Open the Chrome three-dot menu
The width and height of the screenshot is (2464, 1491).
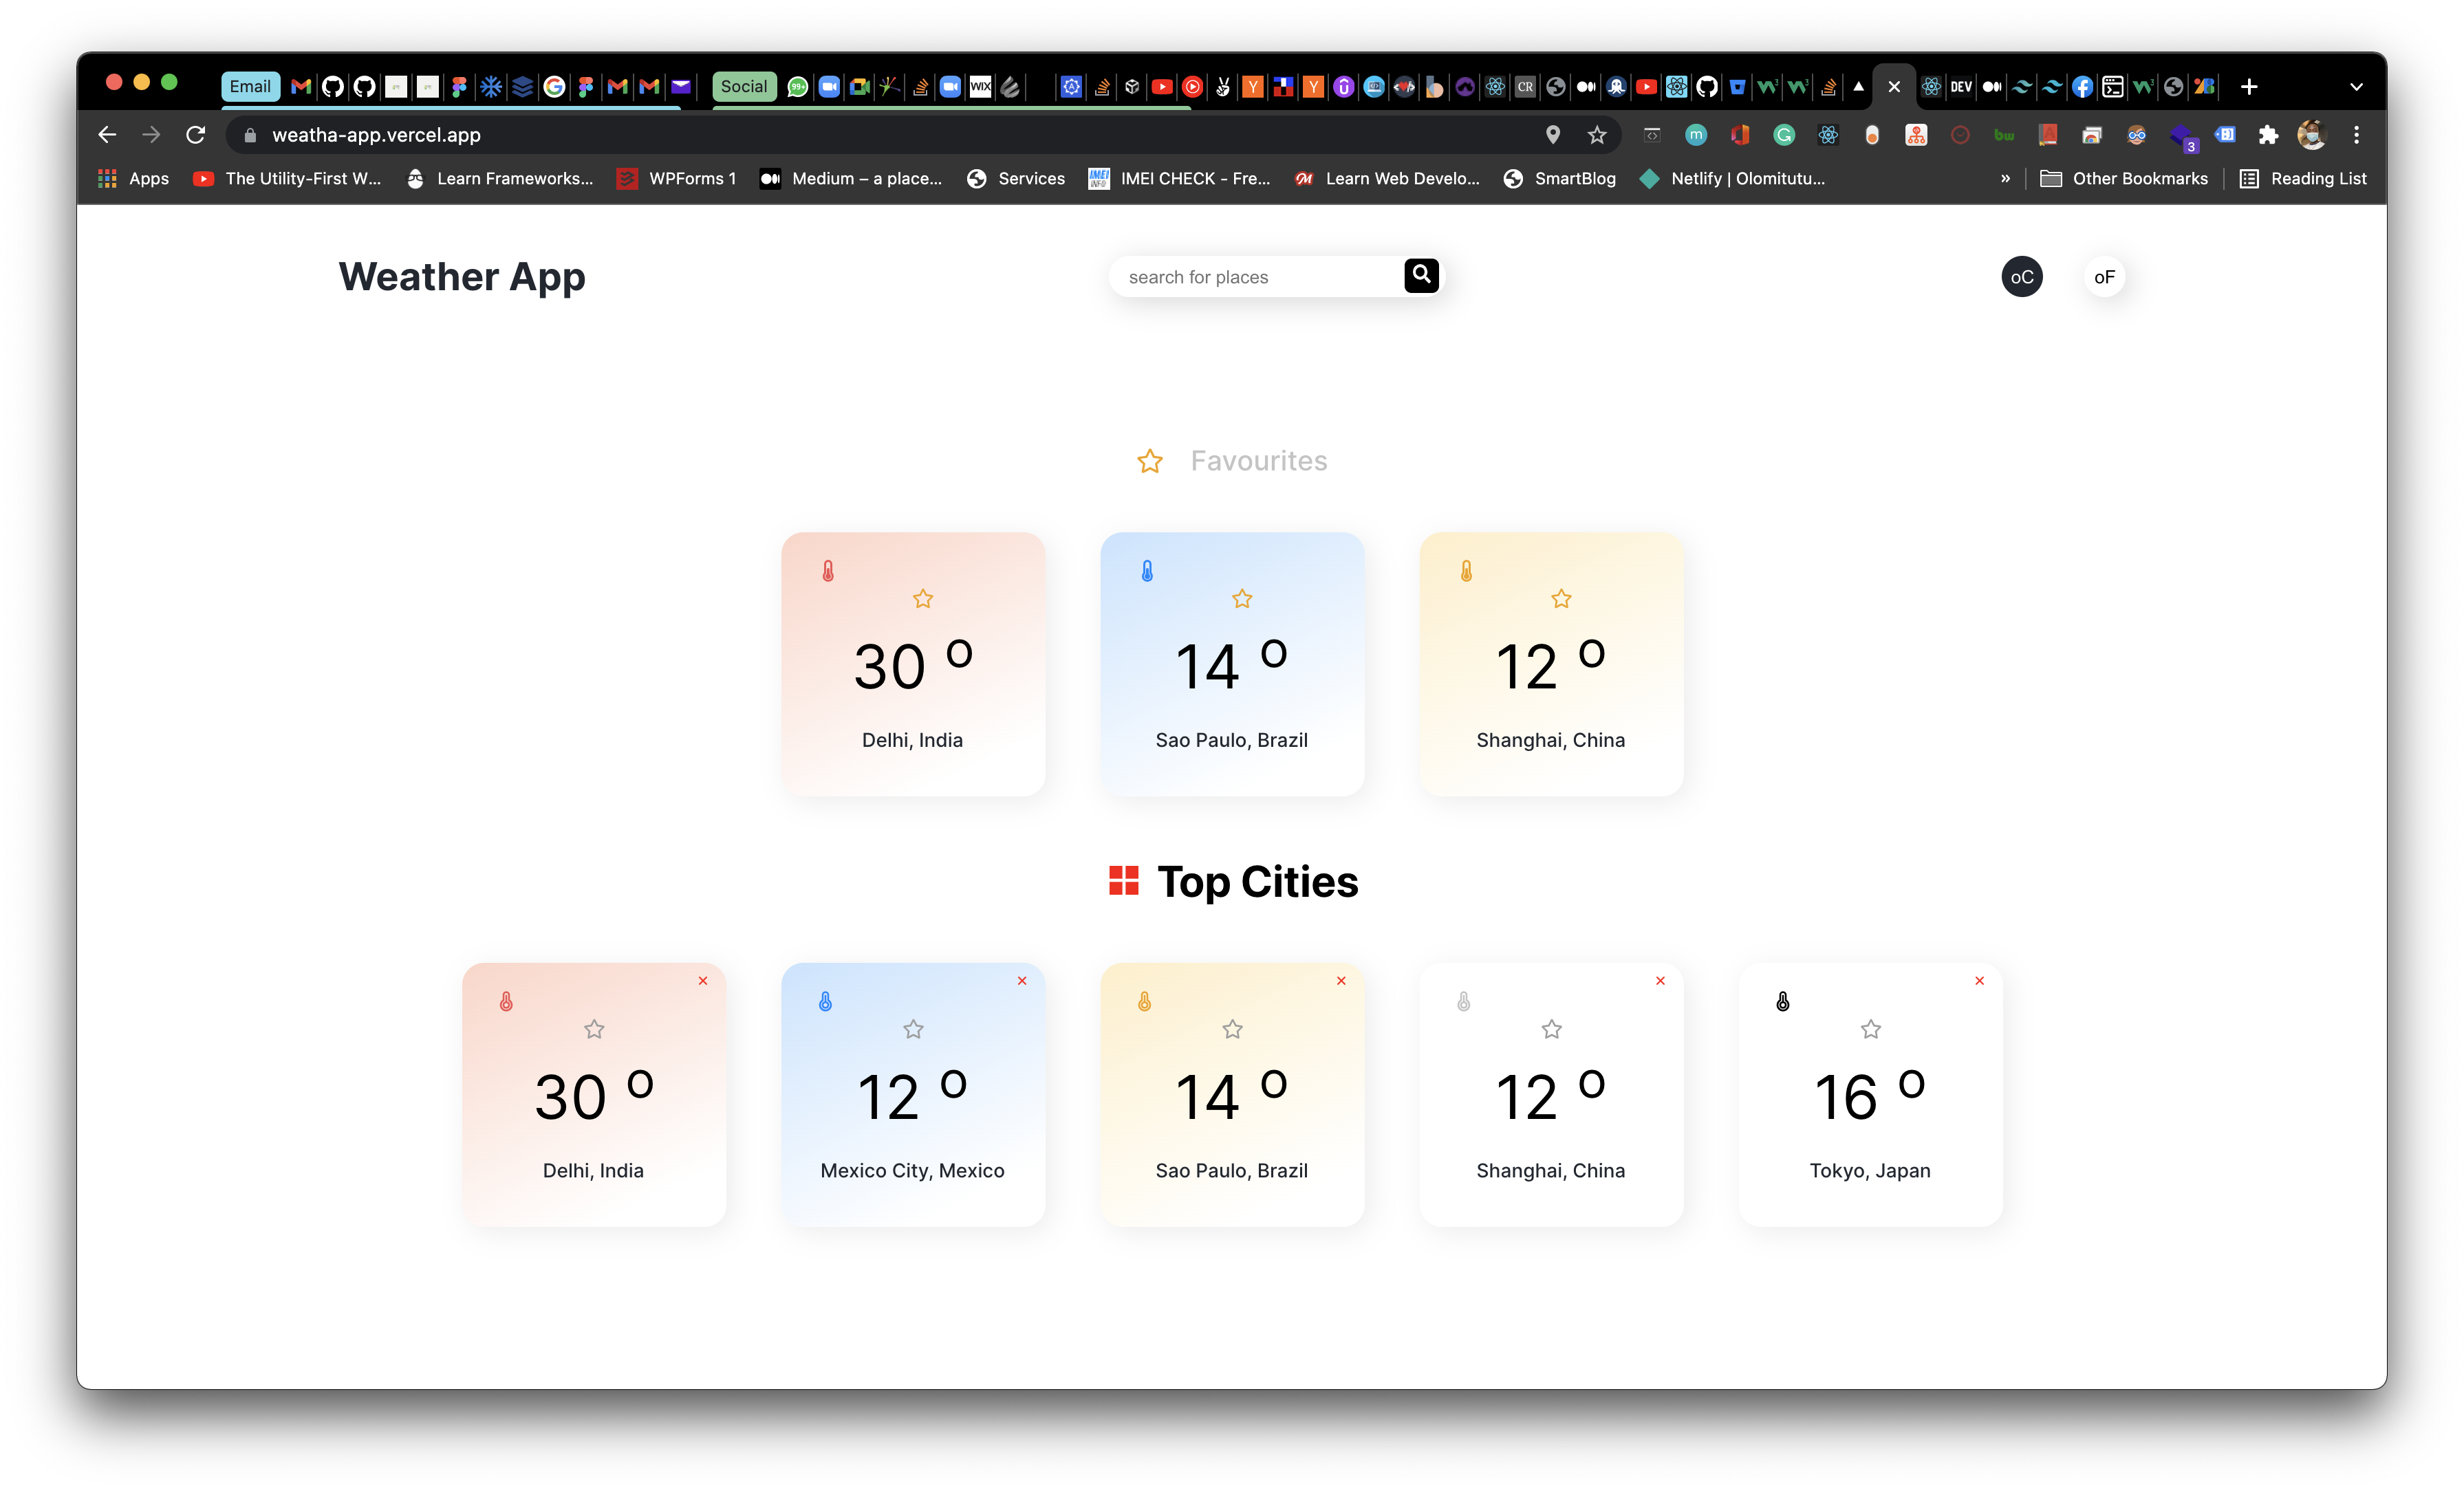click(2356, 135)
